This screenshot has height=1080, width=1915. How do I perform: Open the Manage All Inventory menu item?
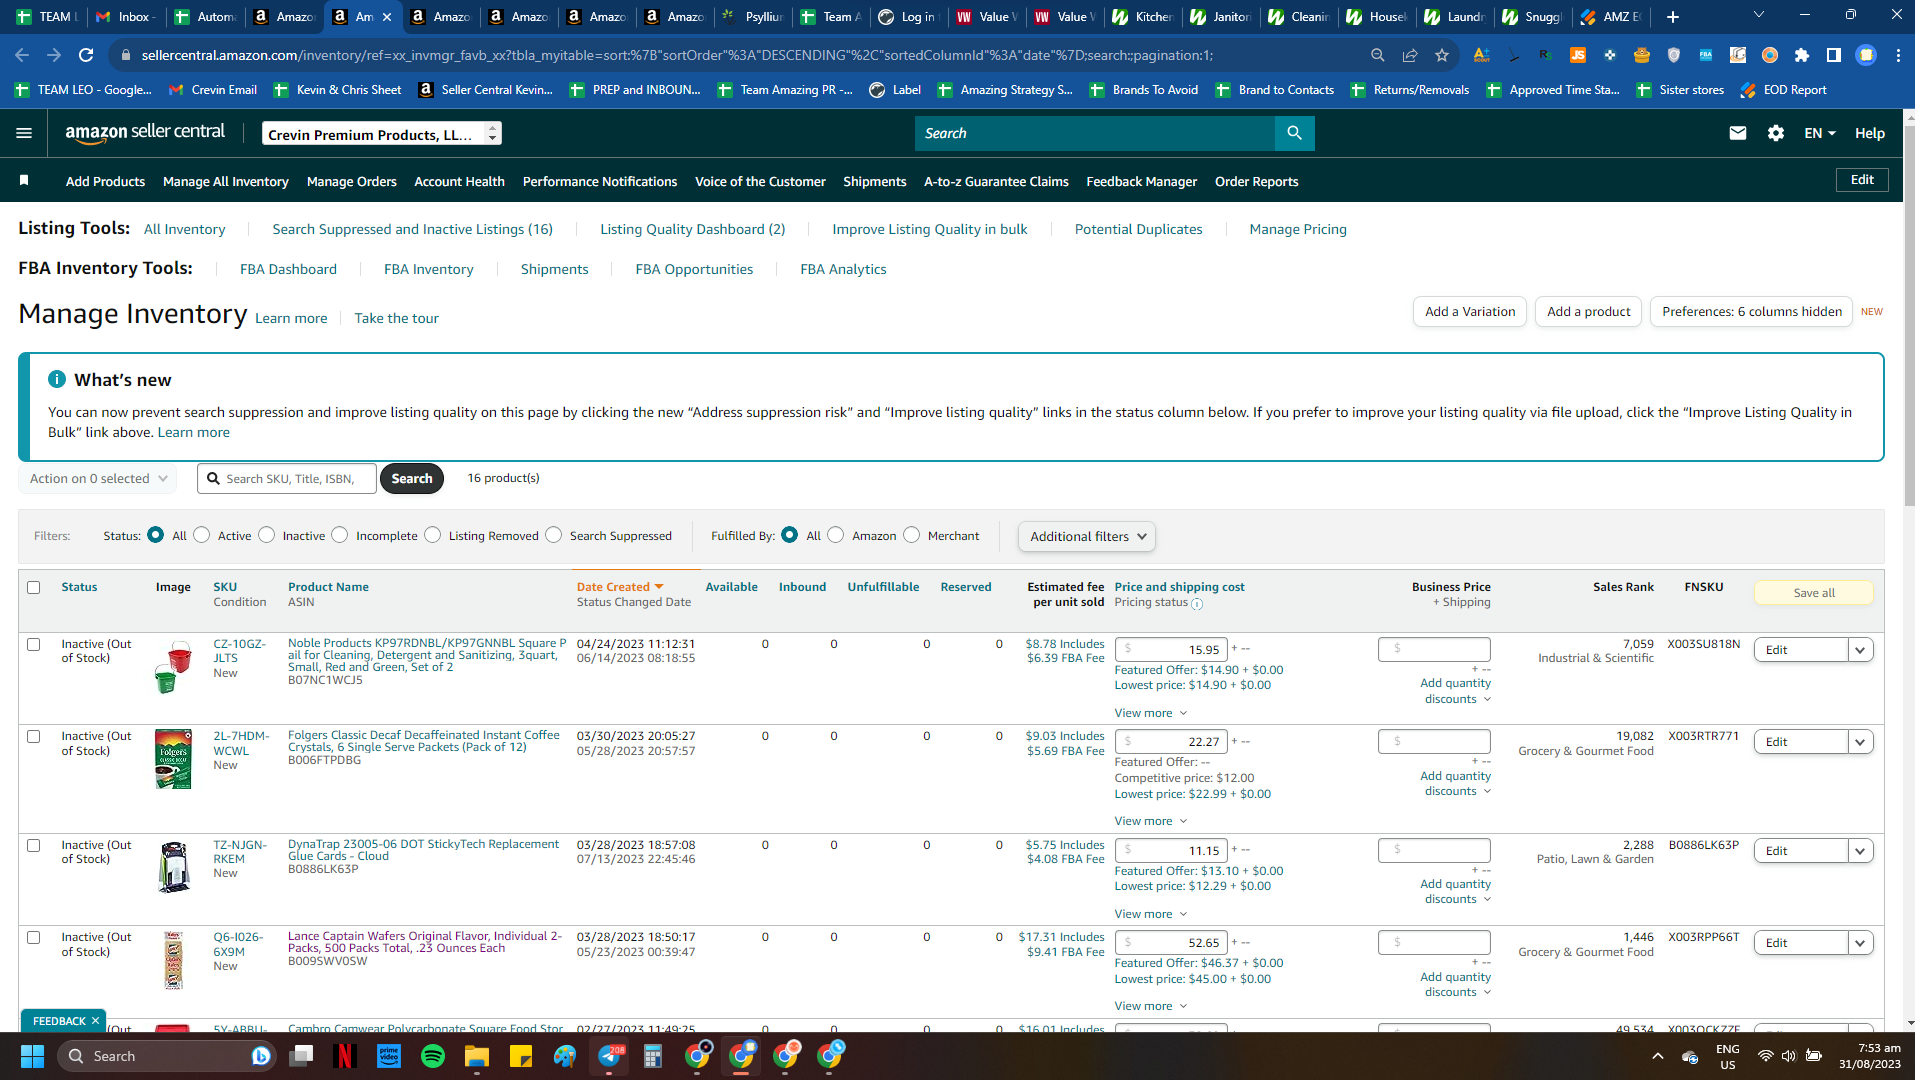click(226, 181)
